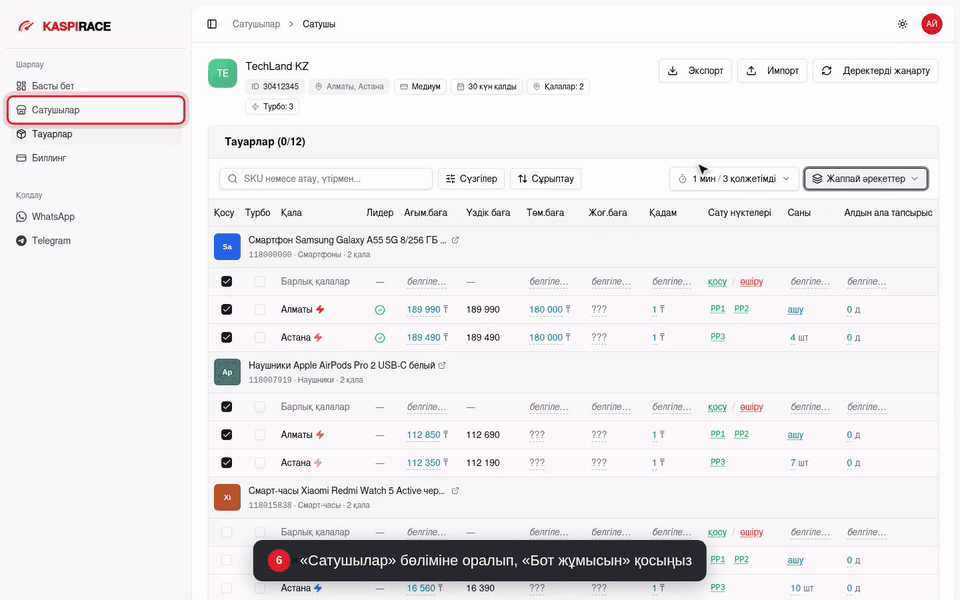Open external link for Xiaomi Redmi Watch 5
Image resolution: width=960 pixels, height=600 pixels.
455,491
